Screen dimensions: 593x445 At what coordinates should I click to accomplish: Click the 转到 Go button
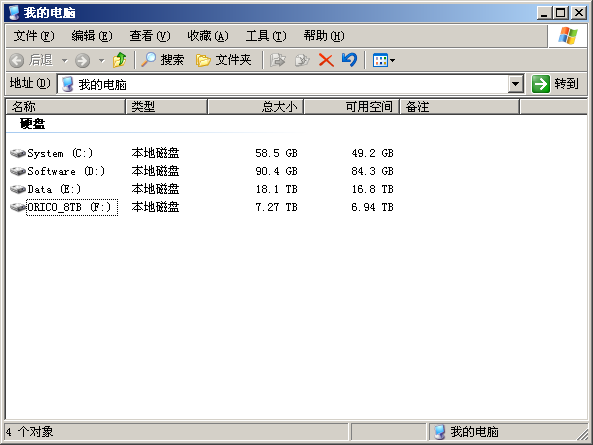tap(556, 84)
